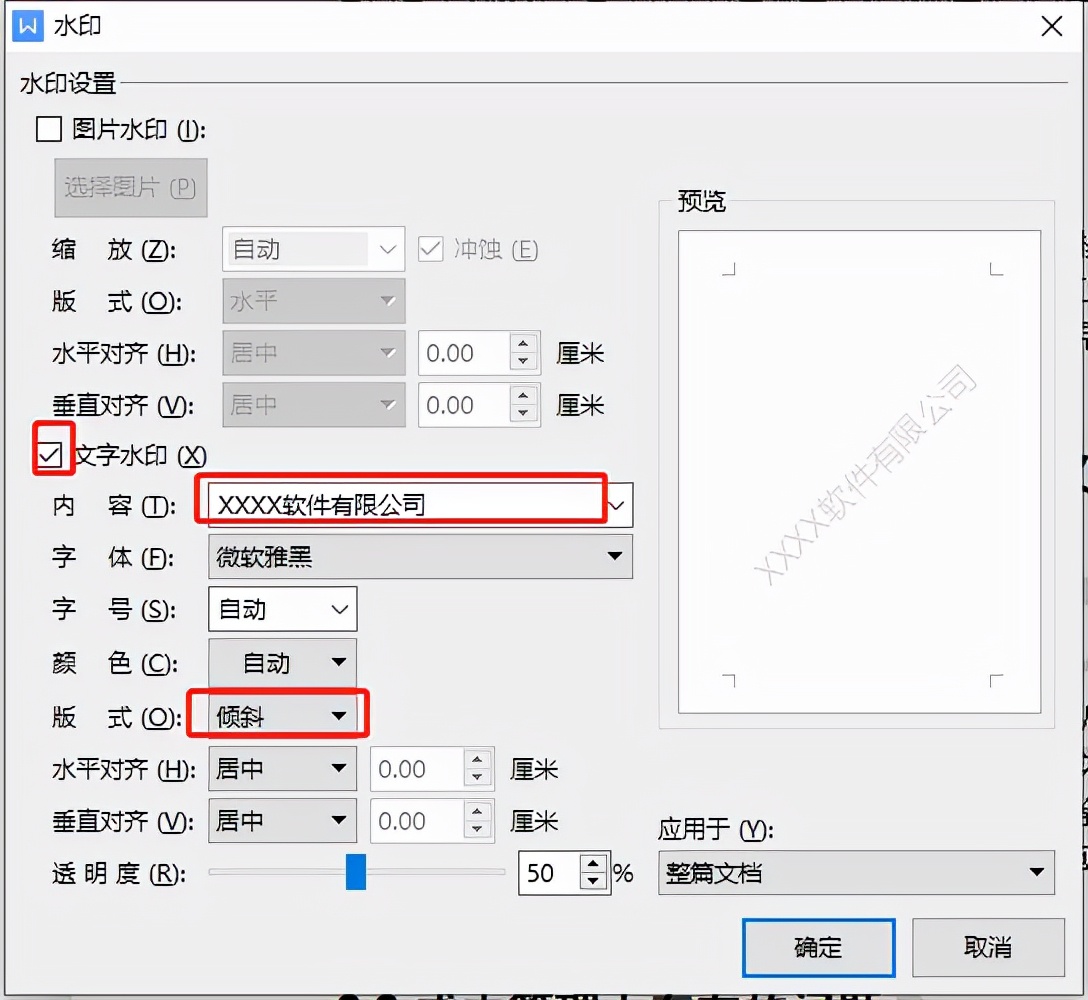Open text vertical alignment dropdown 居中

point(283,820)
